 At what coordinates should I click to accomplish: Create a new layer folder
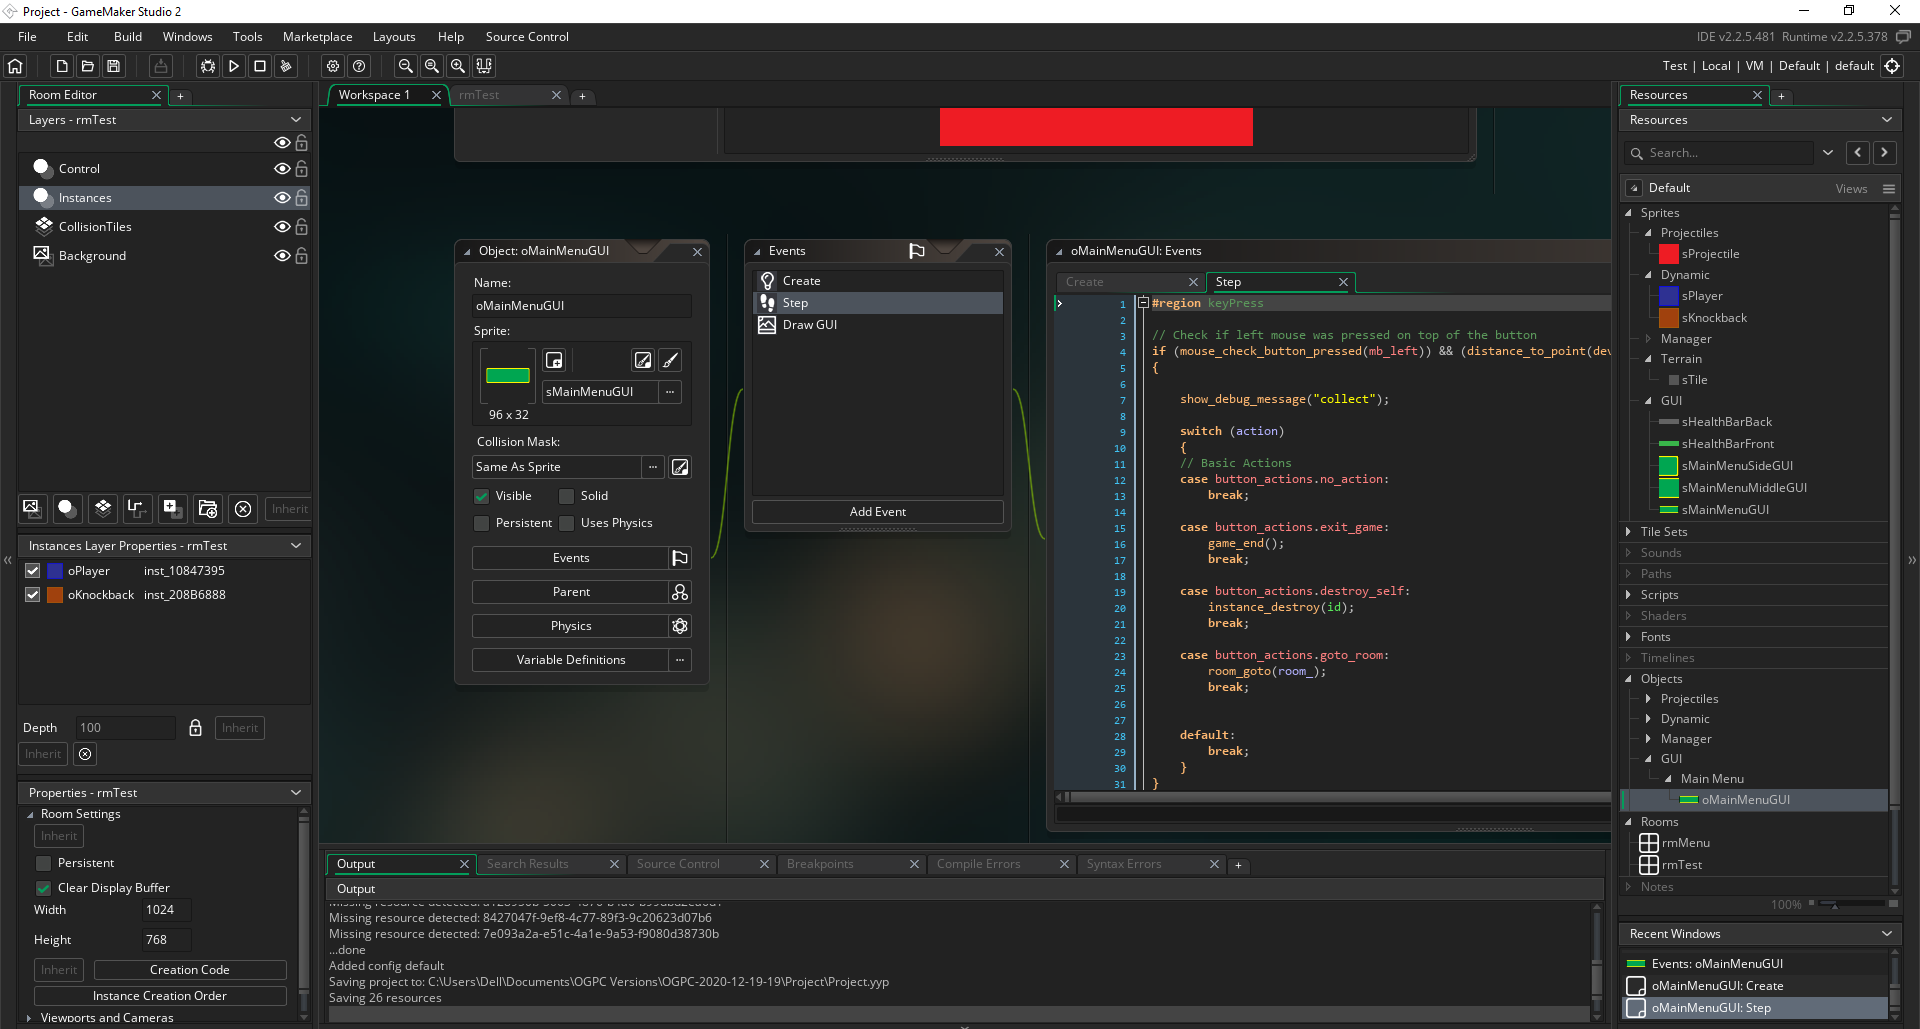coord(207,509)
